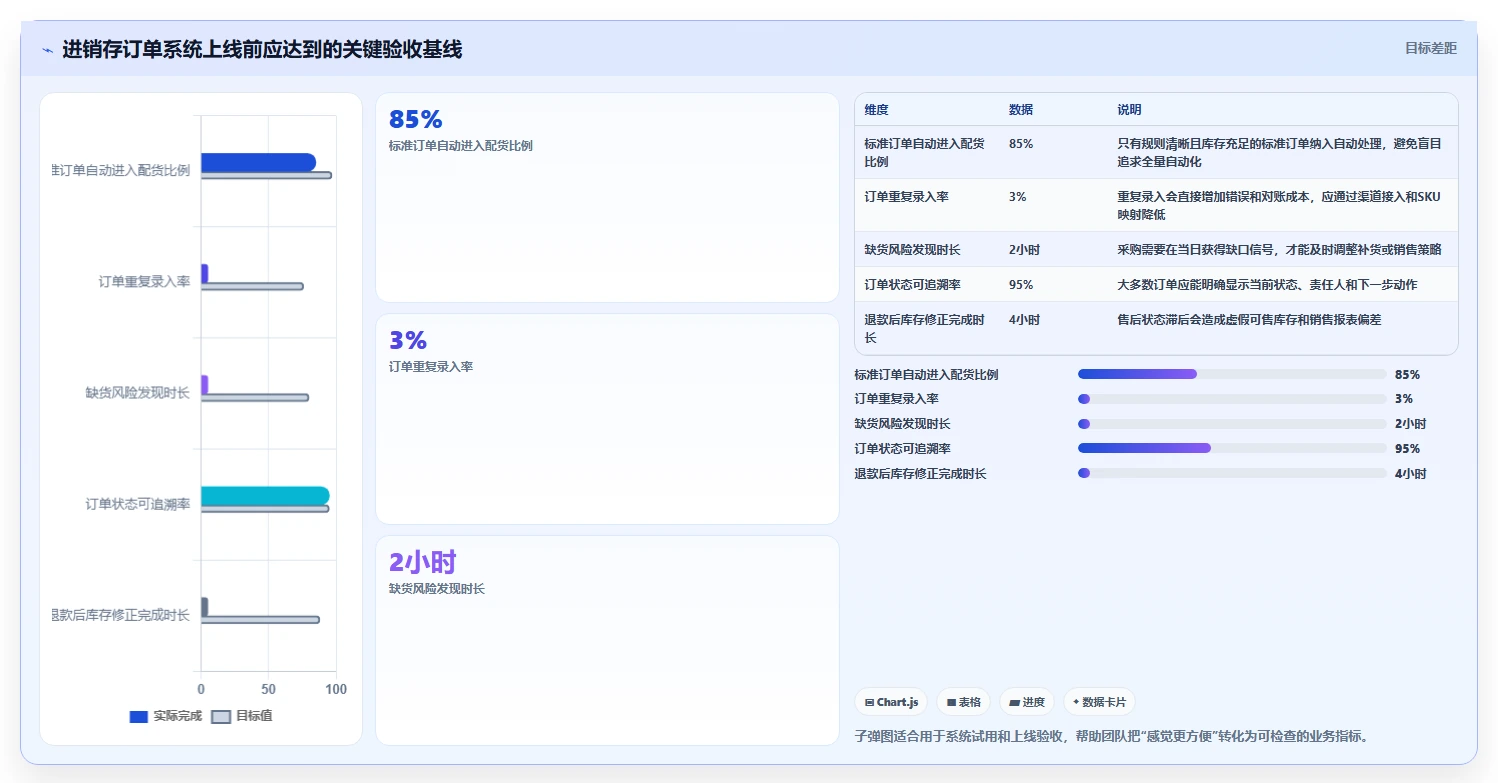Screen dimensions: 1498x783
Task: Click the progress bar for 订单重复录入率
Action: [1232, 399]
